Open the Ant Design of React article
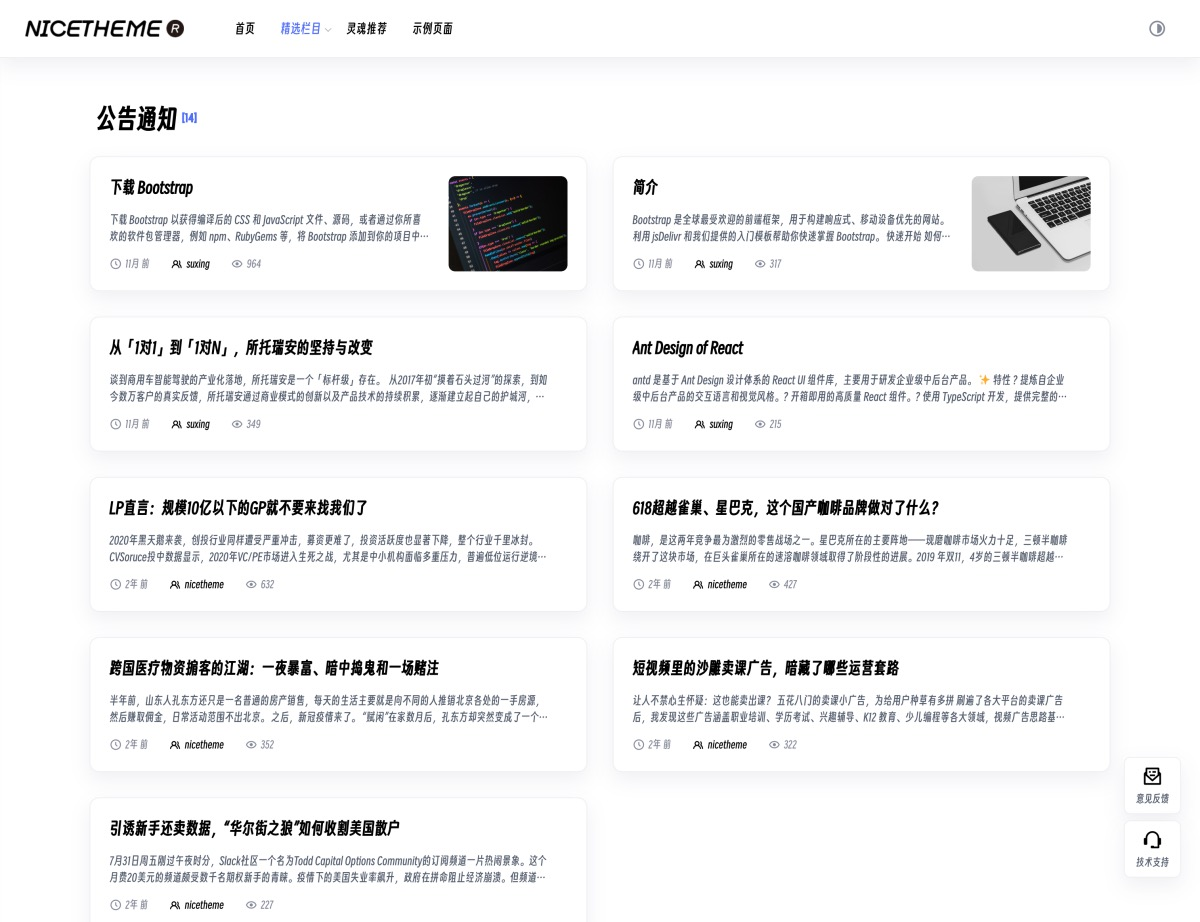 click(x=687, y=348)
